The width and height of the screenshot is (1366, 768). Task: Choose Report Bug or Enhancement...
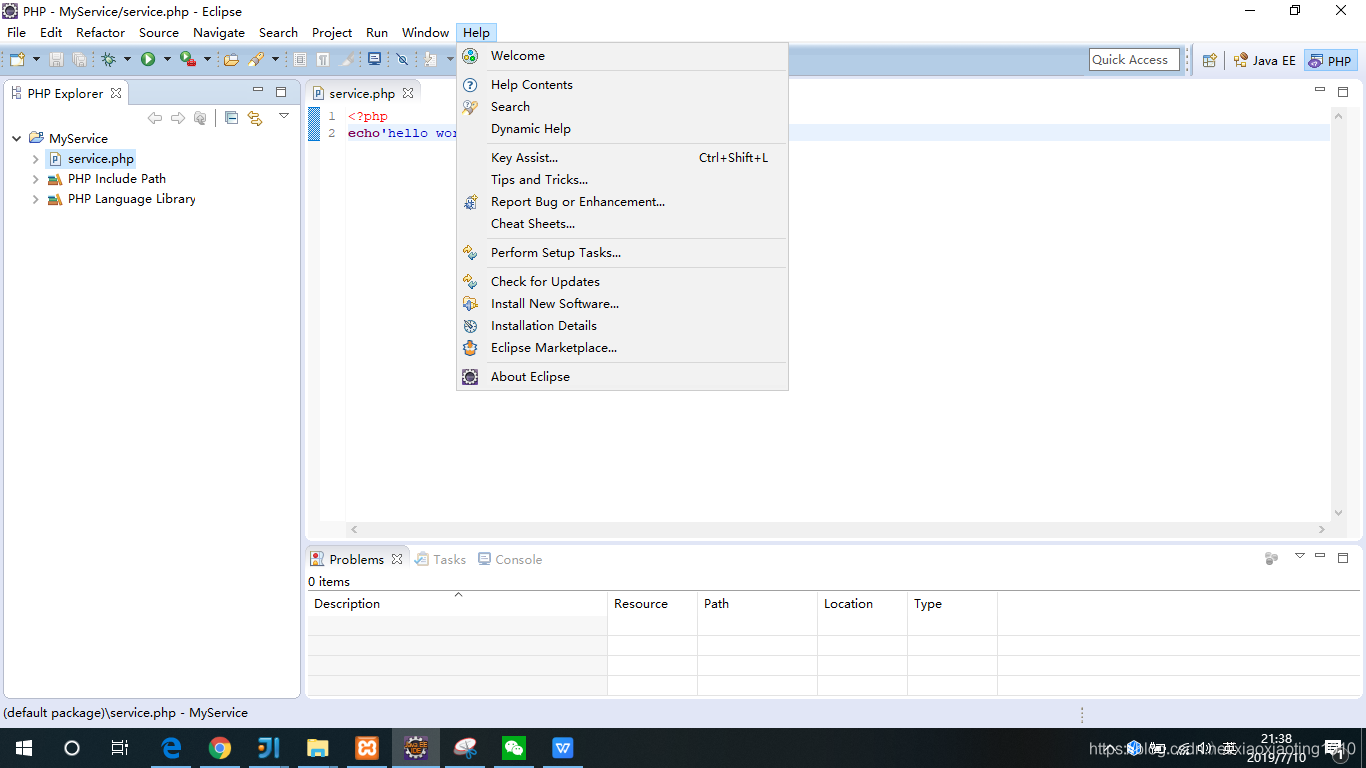tap(622, 202)
